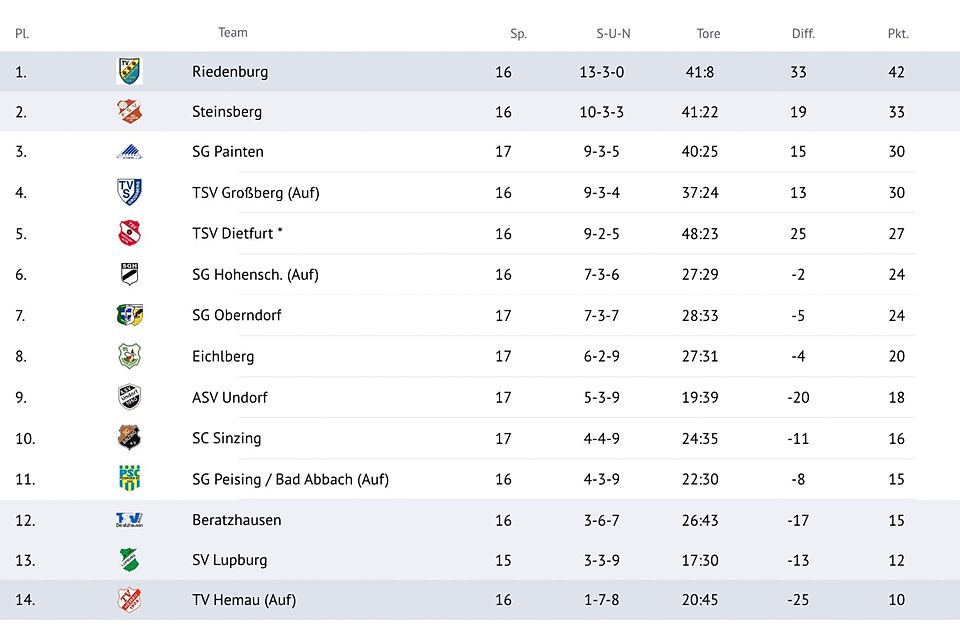
Task: Click the SV Lupburg green emblem
Action: [129, 560]
